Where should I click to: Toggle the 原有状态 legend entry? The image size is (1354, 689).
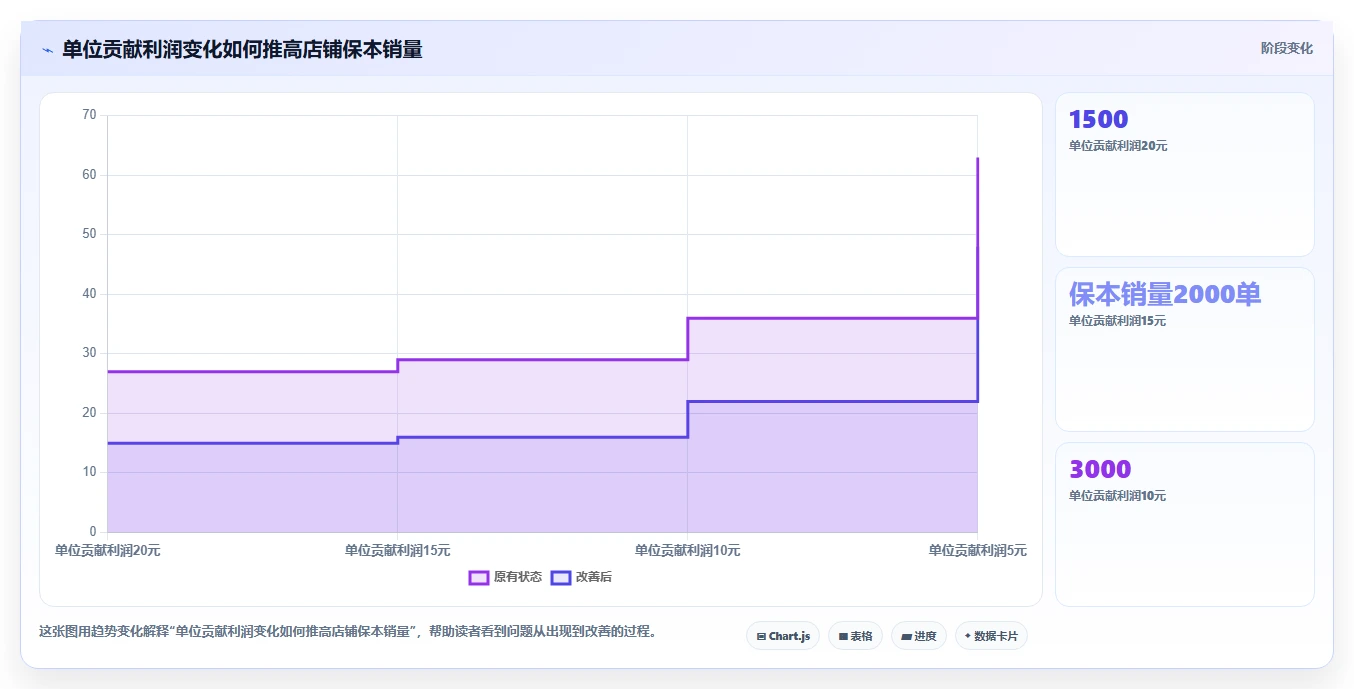point(505,577)
